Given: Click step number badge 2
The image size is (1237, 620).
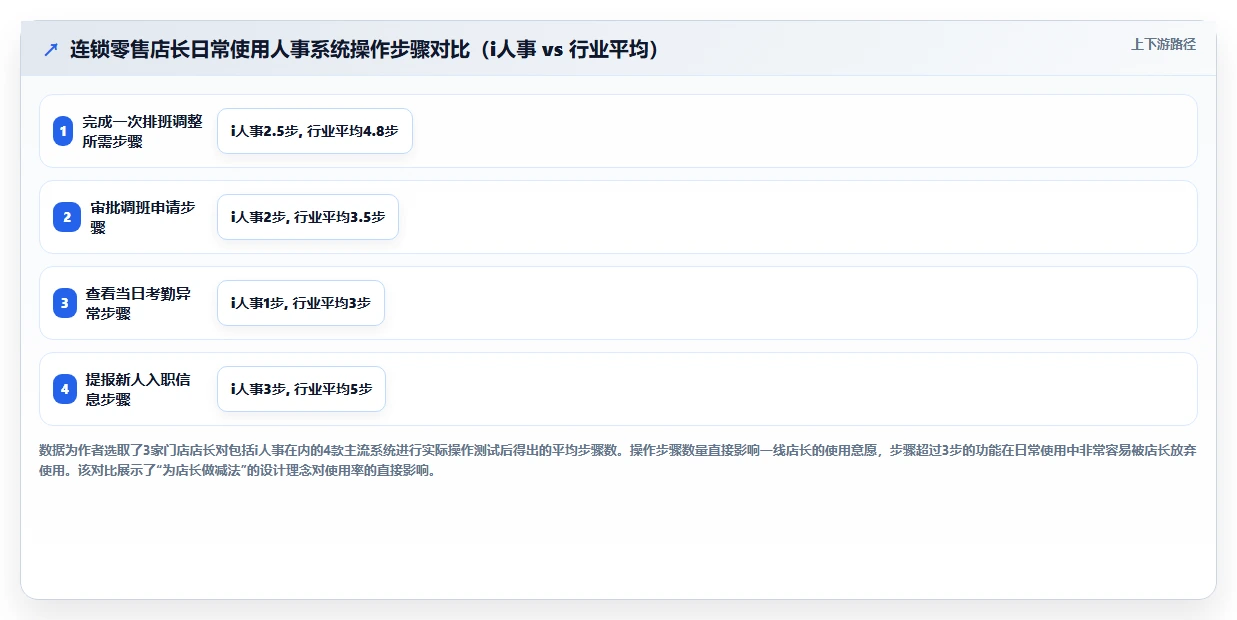Looking at the screenshot, I should pyautogui.click(x=67, y=217).
